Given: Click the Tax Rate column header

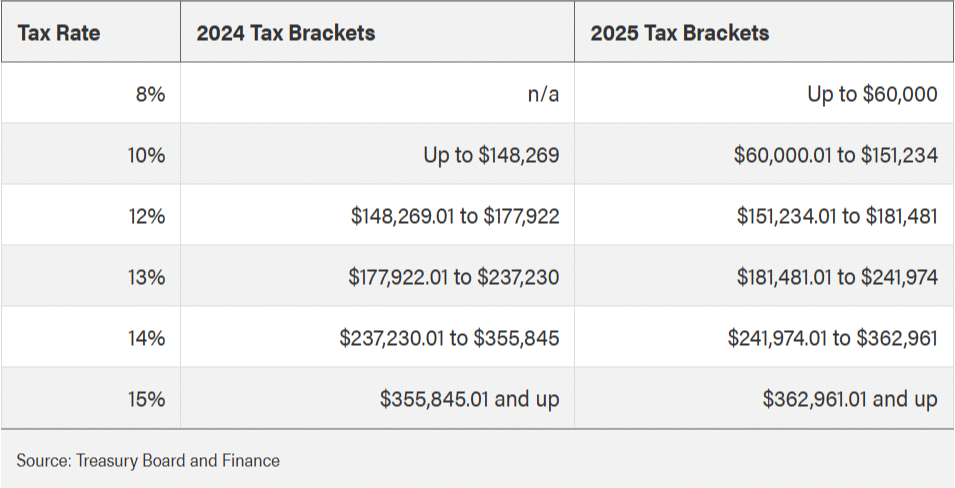Looking at the screenshot, I should tap(59, 33).
